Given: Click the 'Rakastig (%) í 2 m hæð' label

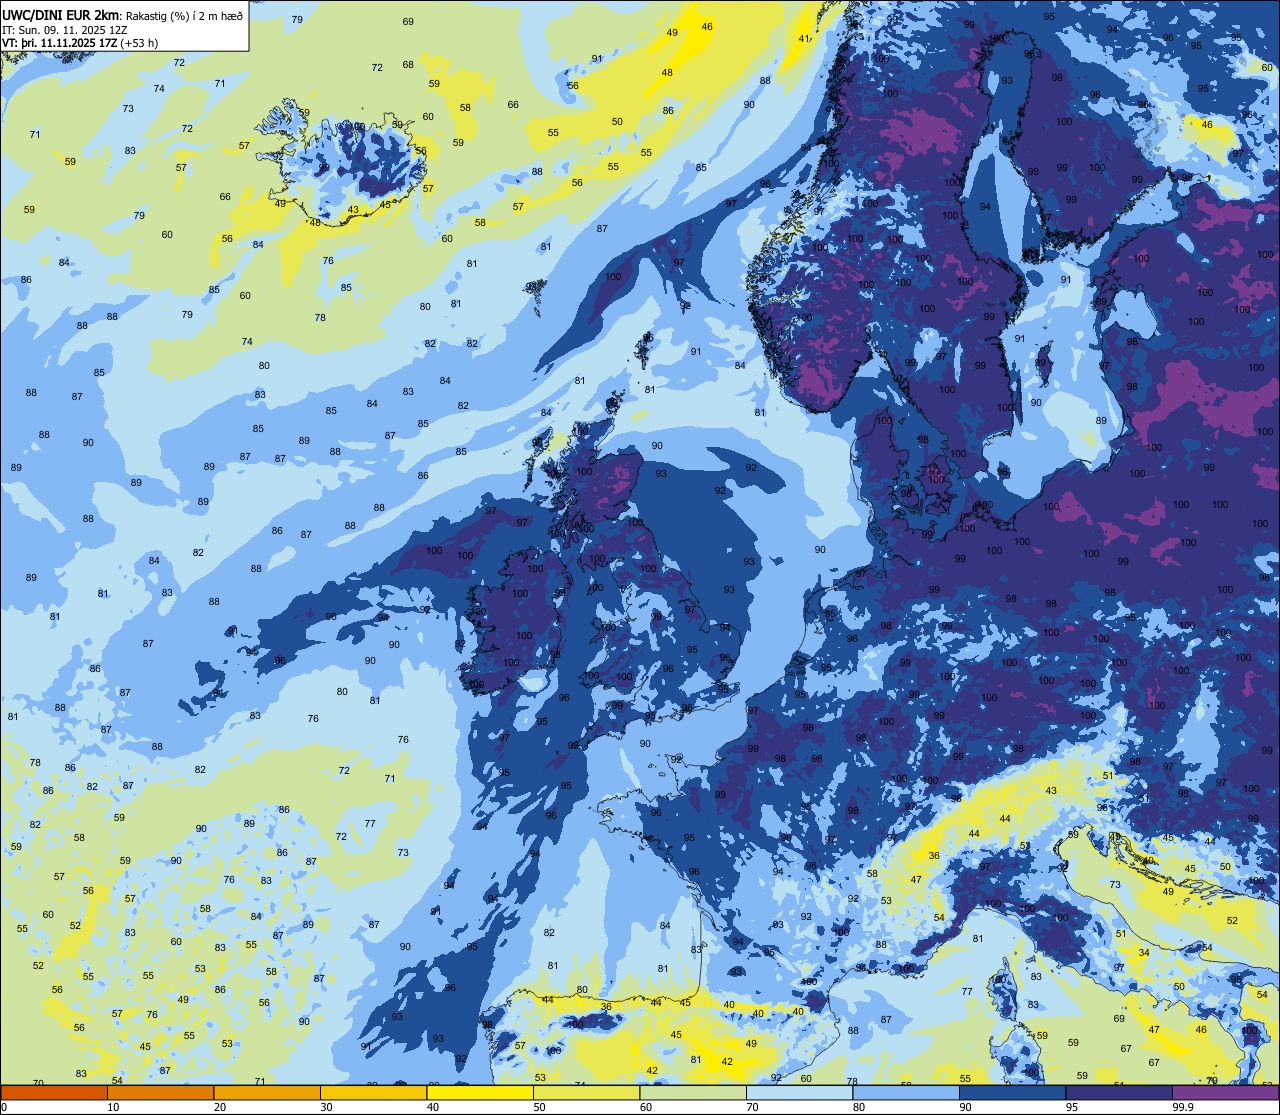Looking at the screenshot, I should click(183, 14).
